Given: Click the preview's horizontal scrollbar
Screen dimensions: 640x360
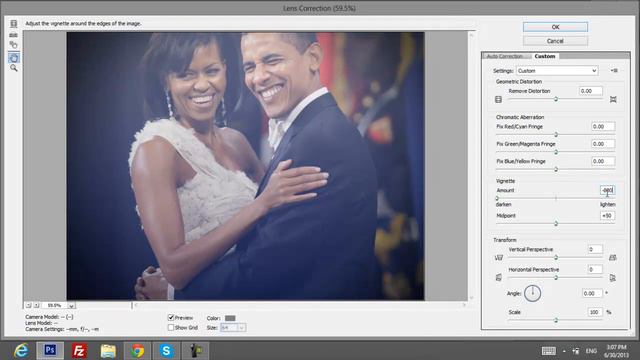Looking at the screenshot, I should tap(299, 304).
